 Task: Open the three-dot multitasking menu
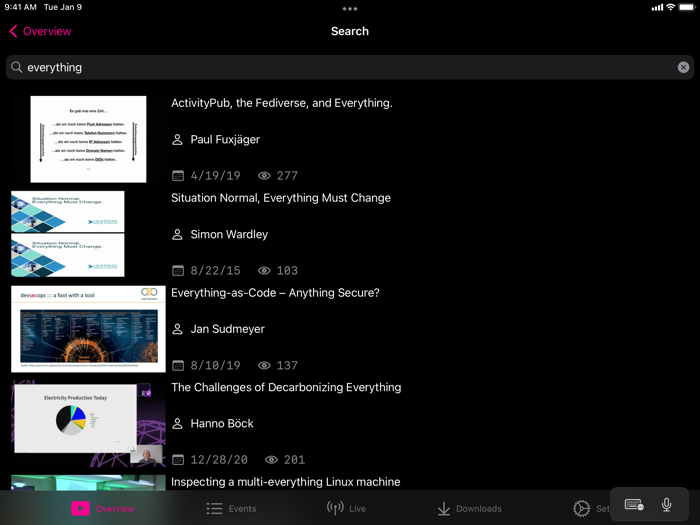350,8
